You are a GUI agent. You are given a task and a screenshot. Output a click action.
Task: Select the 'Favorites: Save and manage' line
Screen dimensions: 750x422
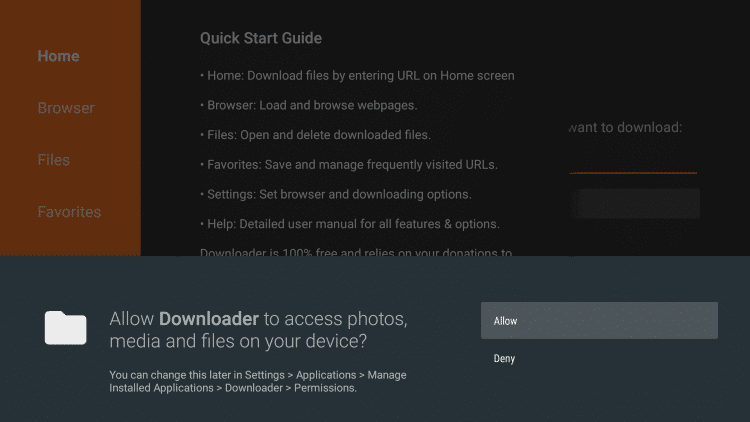(349, 165)
